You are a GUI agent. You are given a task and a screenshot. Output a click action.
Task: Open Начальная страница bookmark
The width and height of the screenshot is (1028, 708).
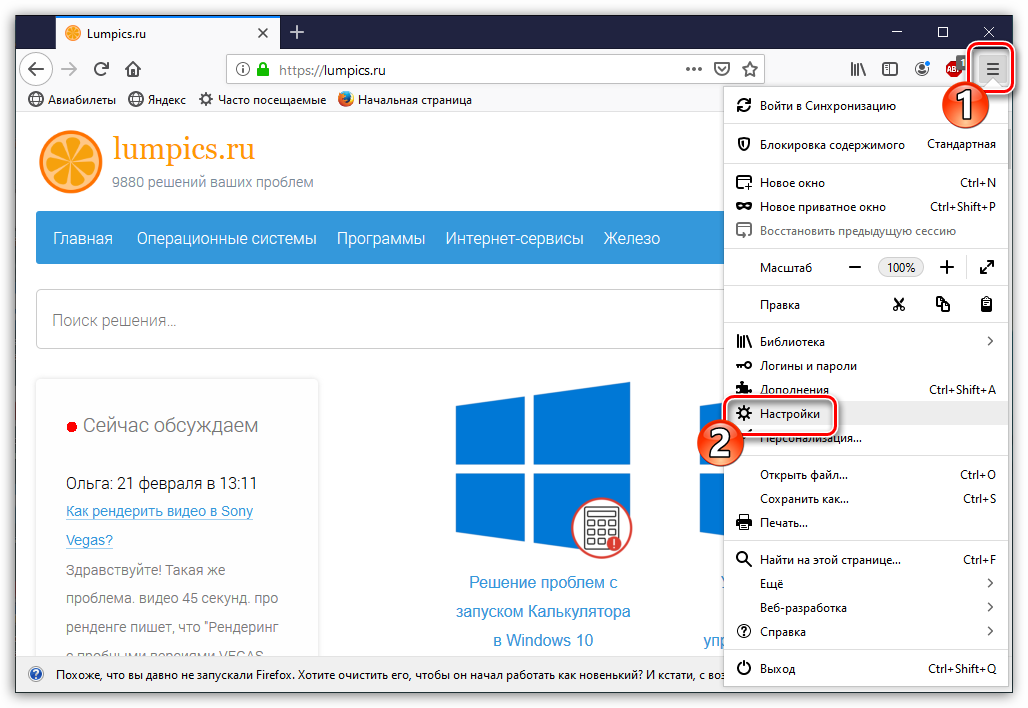[x=405, y=100]
